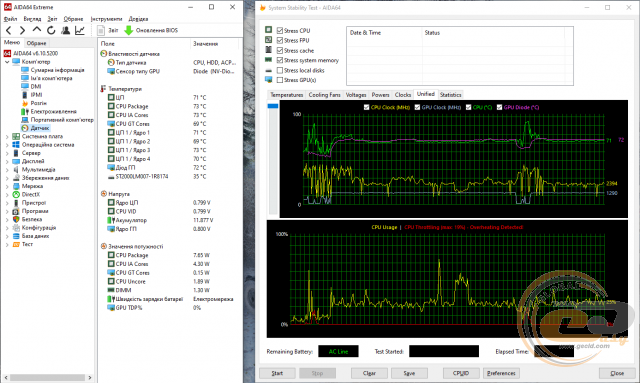Click the Збереження даних icon in tree
Image resolution: width=640 pixels, height=383 pixels.
[16, 178]
